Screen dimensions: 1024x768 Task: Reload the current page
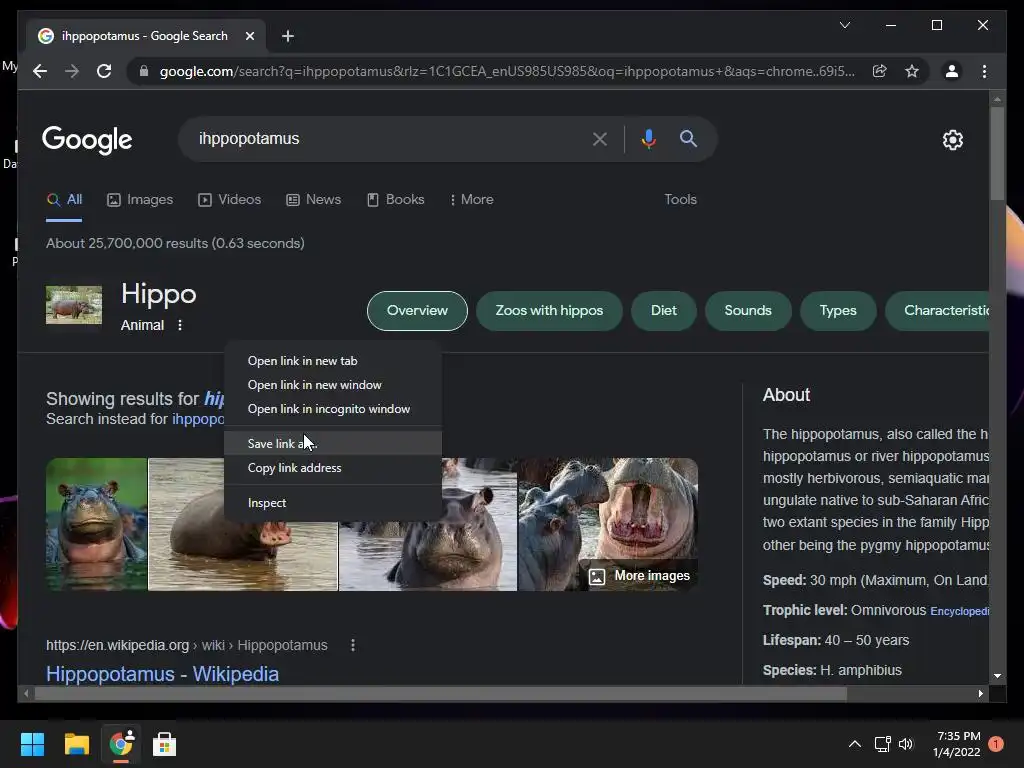(x=104, y=71)
